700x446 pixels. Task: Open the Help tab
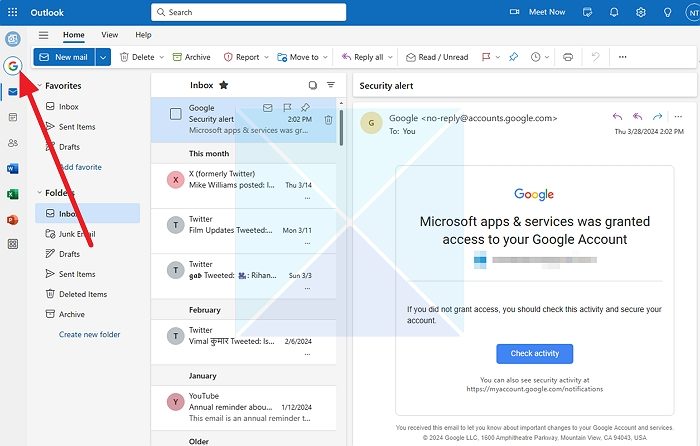click(x=143, y=35)
